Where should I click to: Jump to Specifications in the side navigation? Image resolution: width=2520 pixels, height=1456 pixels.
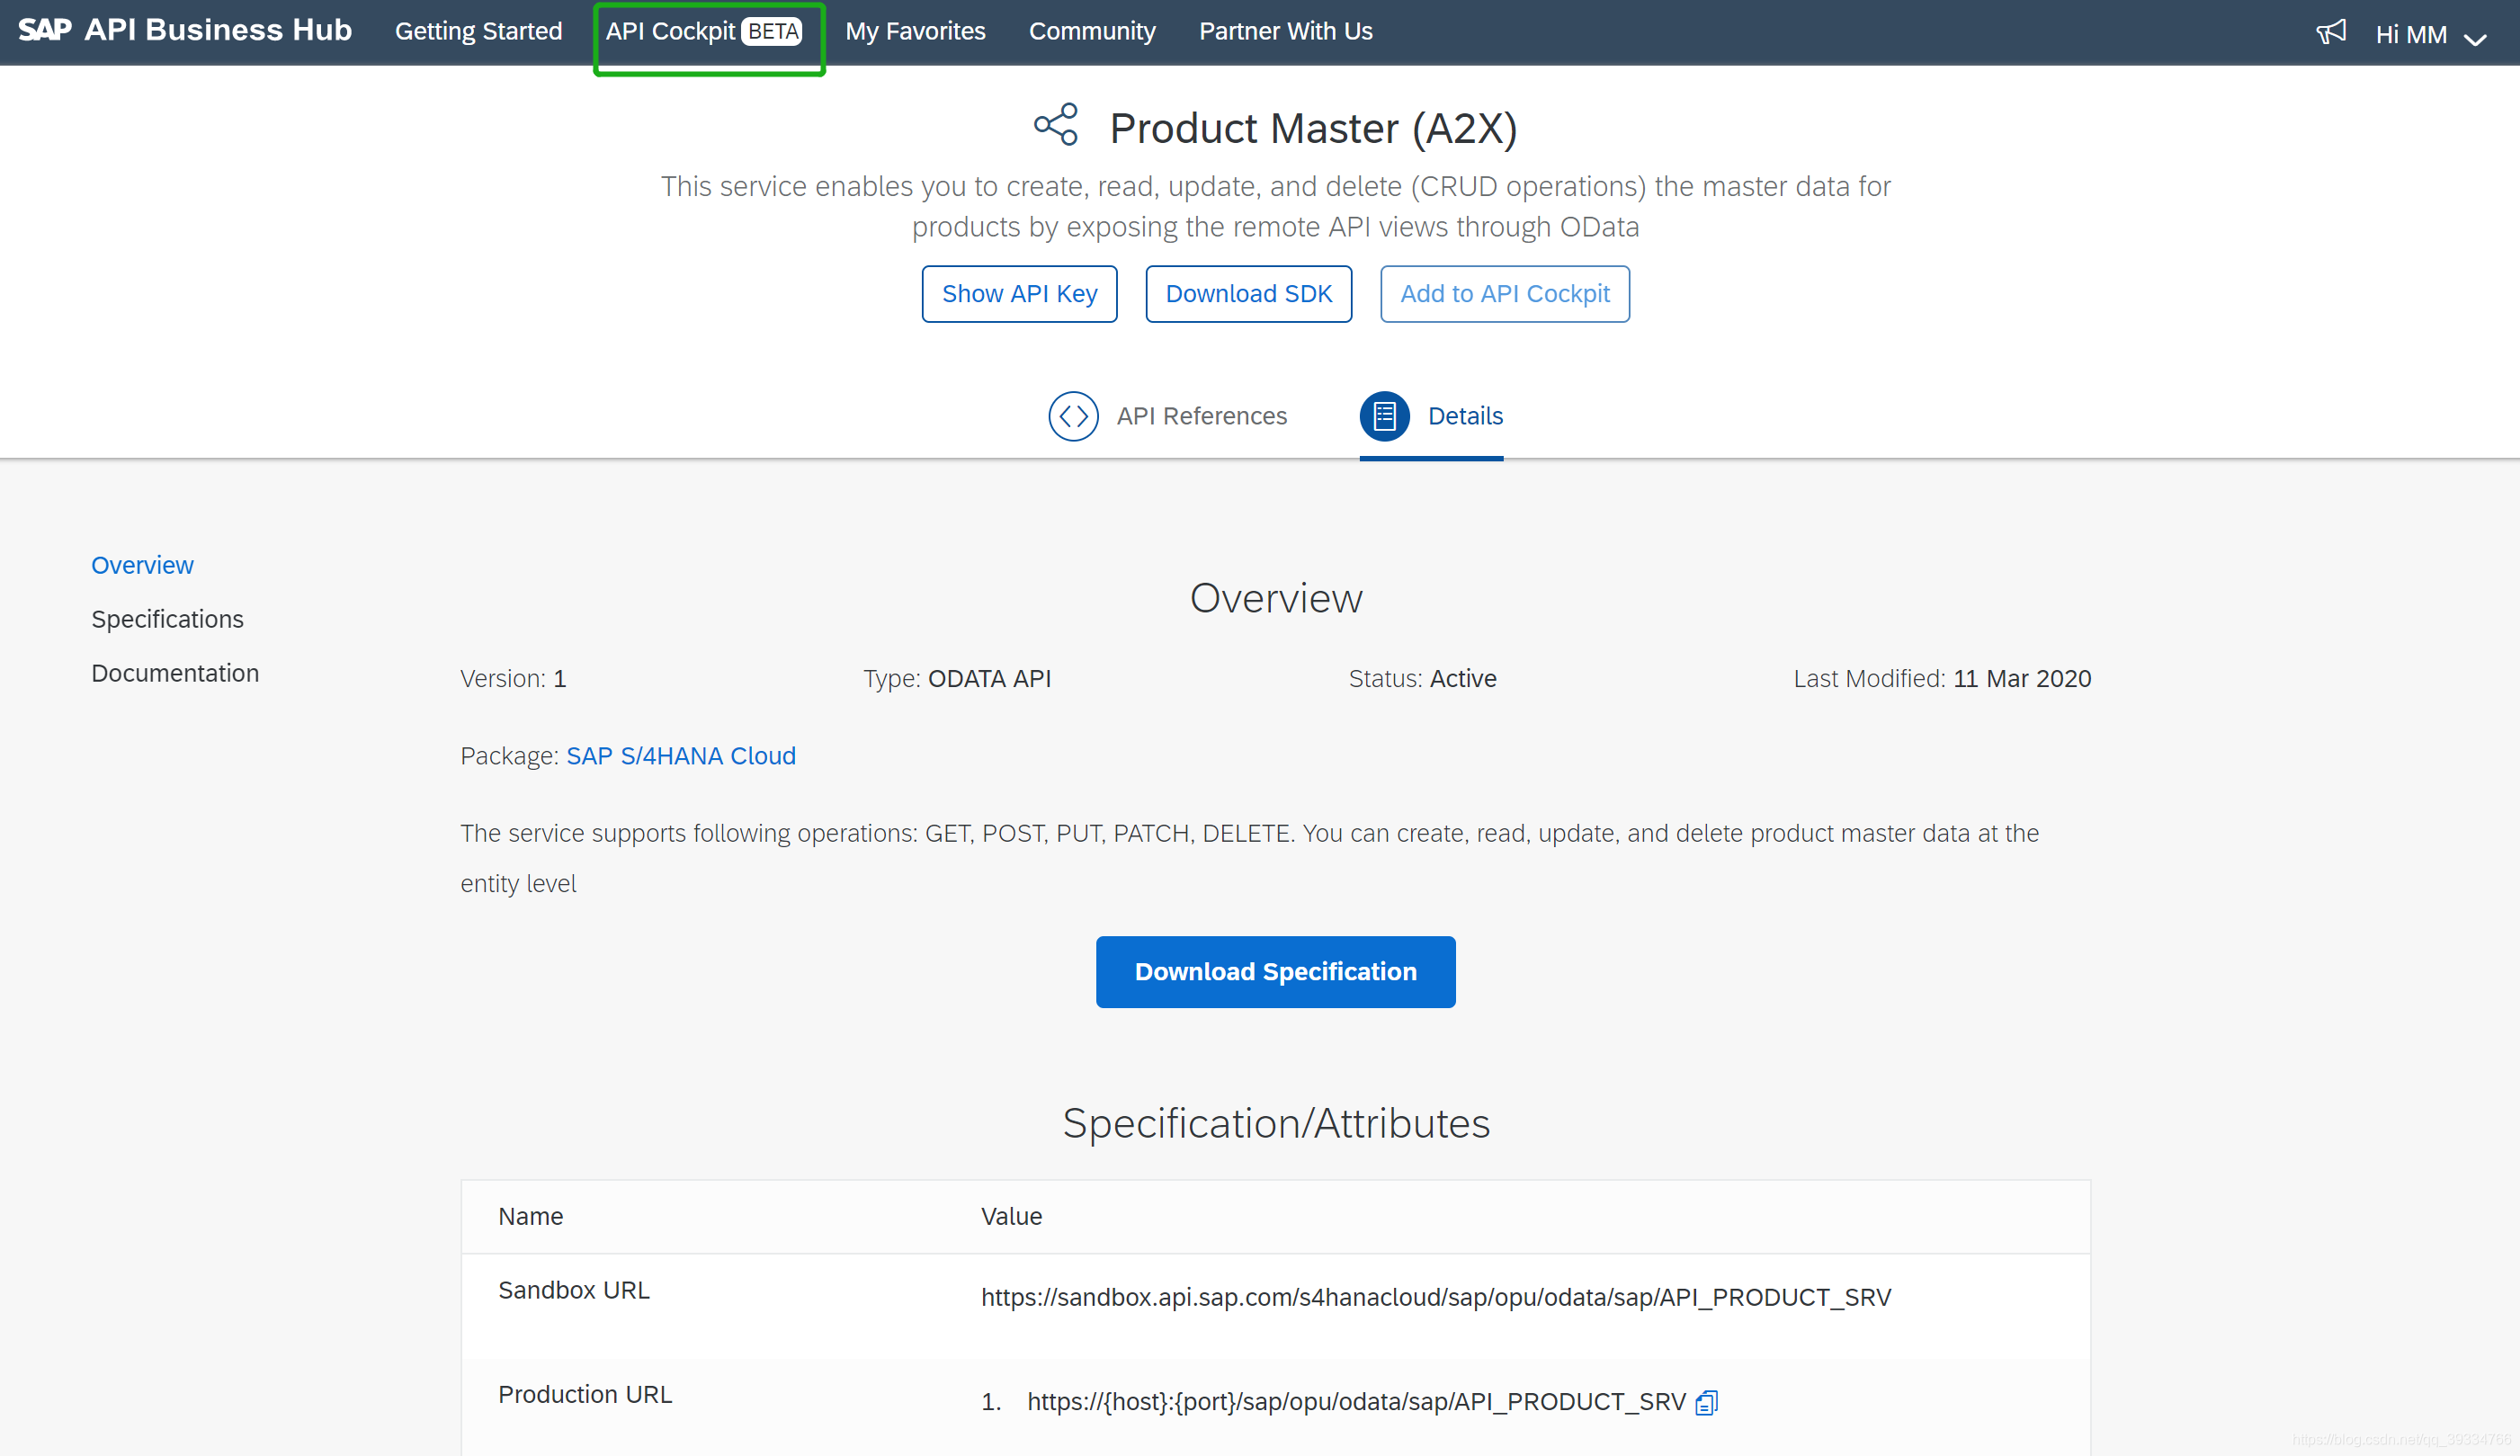(x=167, y=619)
